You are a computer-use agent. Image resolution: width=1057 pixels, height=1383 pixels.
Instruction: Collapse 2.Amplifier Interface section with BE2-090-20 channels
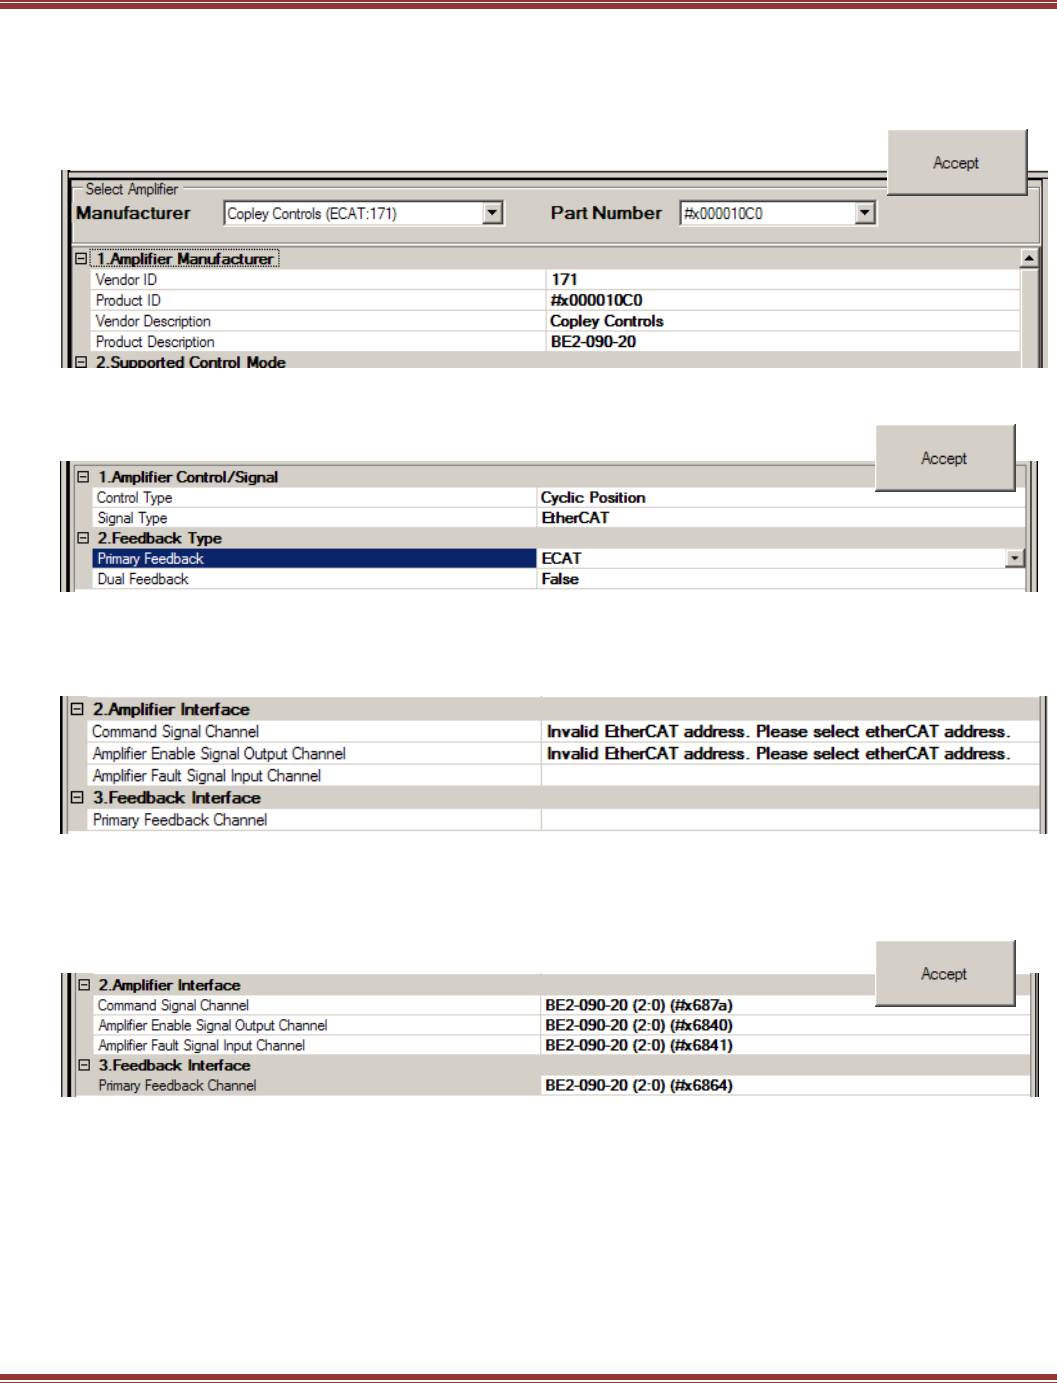tap(84, 985)
